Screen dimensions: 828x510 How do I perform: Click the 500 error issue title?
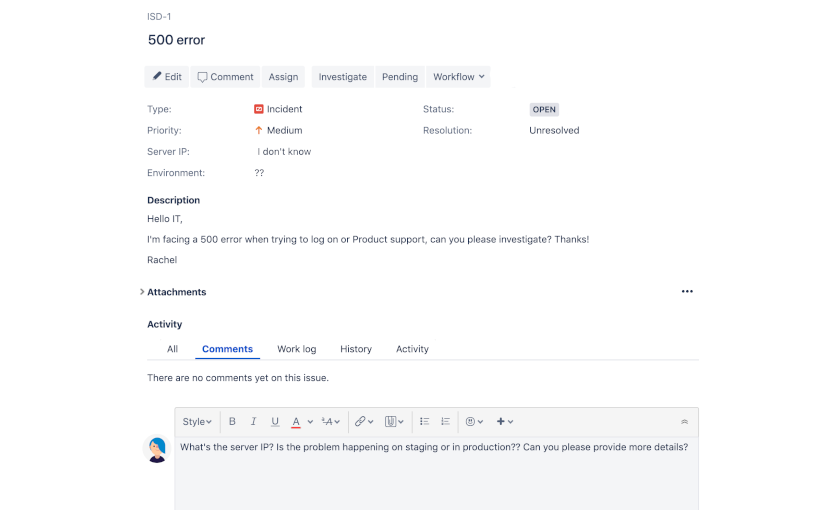176,40
